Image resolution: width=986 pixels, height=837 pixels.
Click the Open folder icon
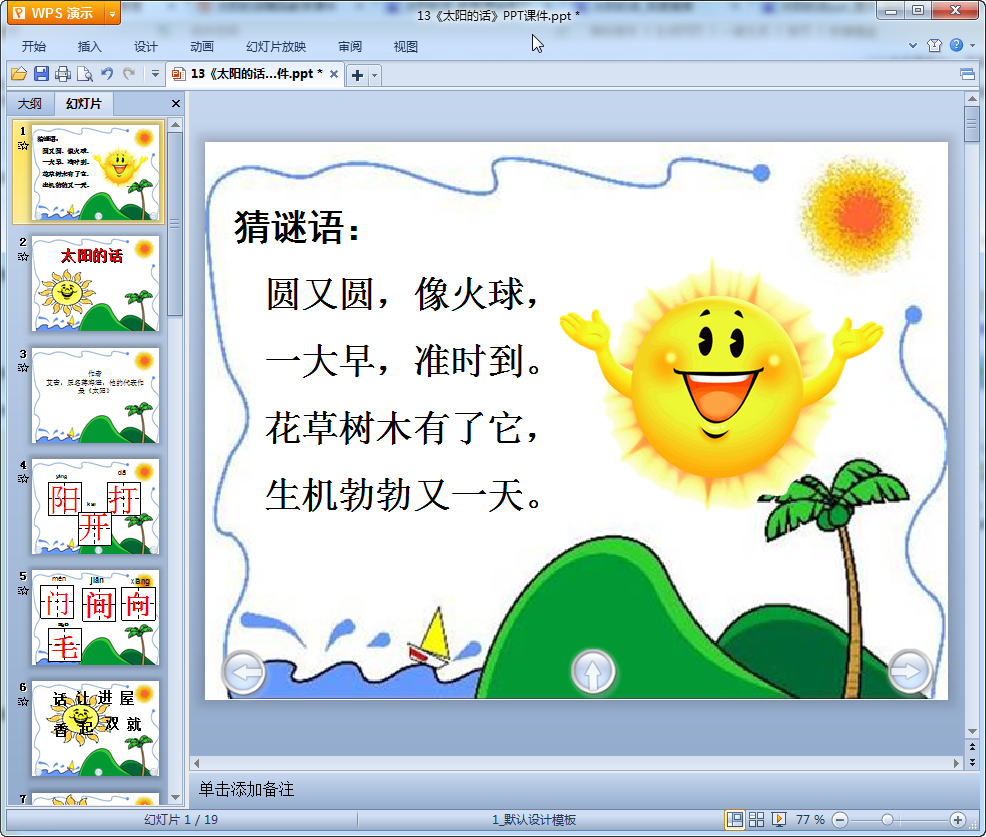tap(19, 74)
